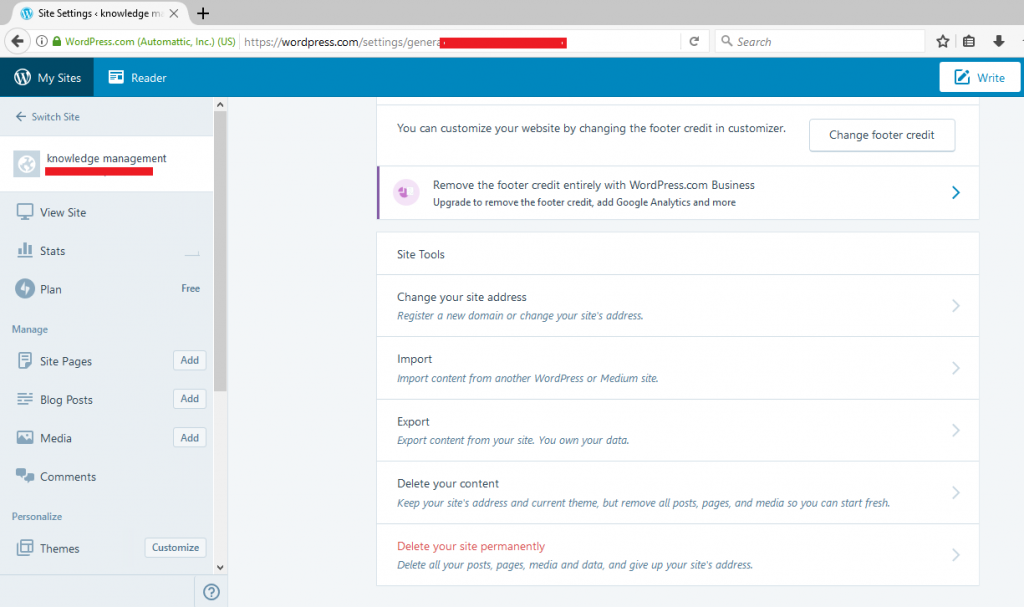The height and width of the screenshot is (607, 1024).
Task: Open the browser bookmarks list icon
Action: point(969,41)
